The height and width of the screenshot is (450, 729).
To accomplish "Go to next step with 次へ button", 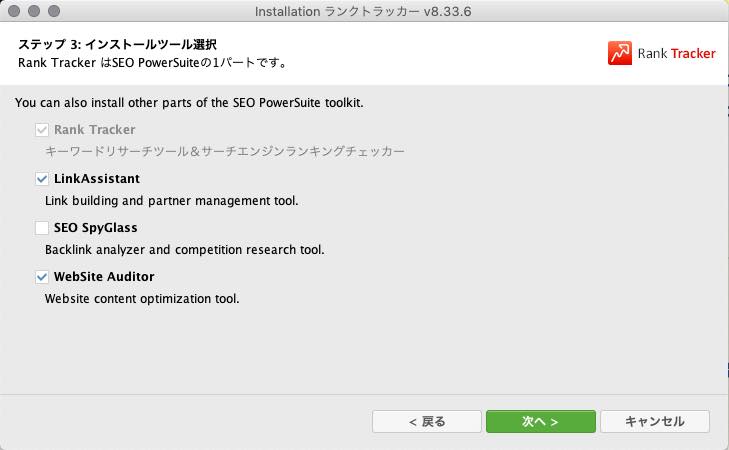I will click(541, 421).
